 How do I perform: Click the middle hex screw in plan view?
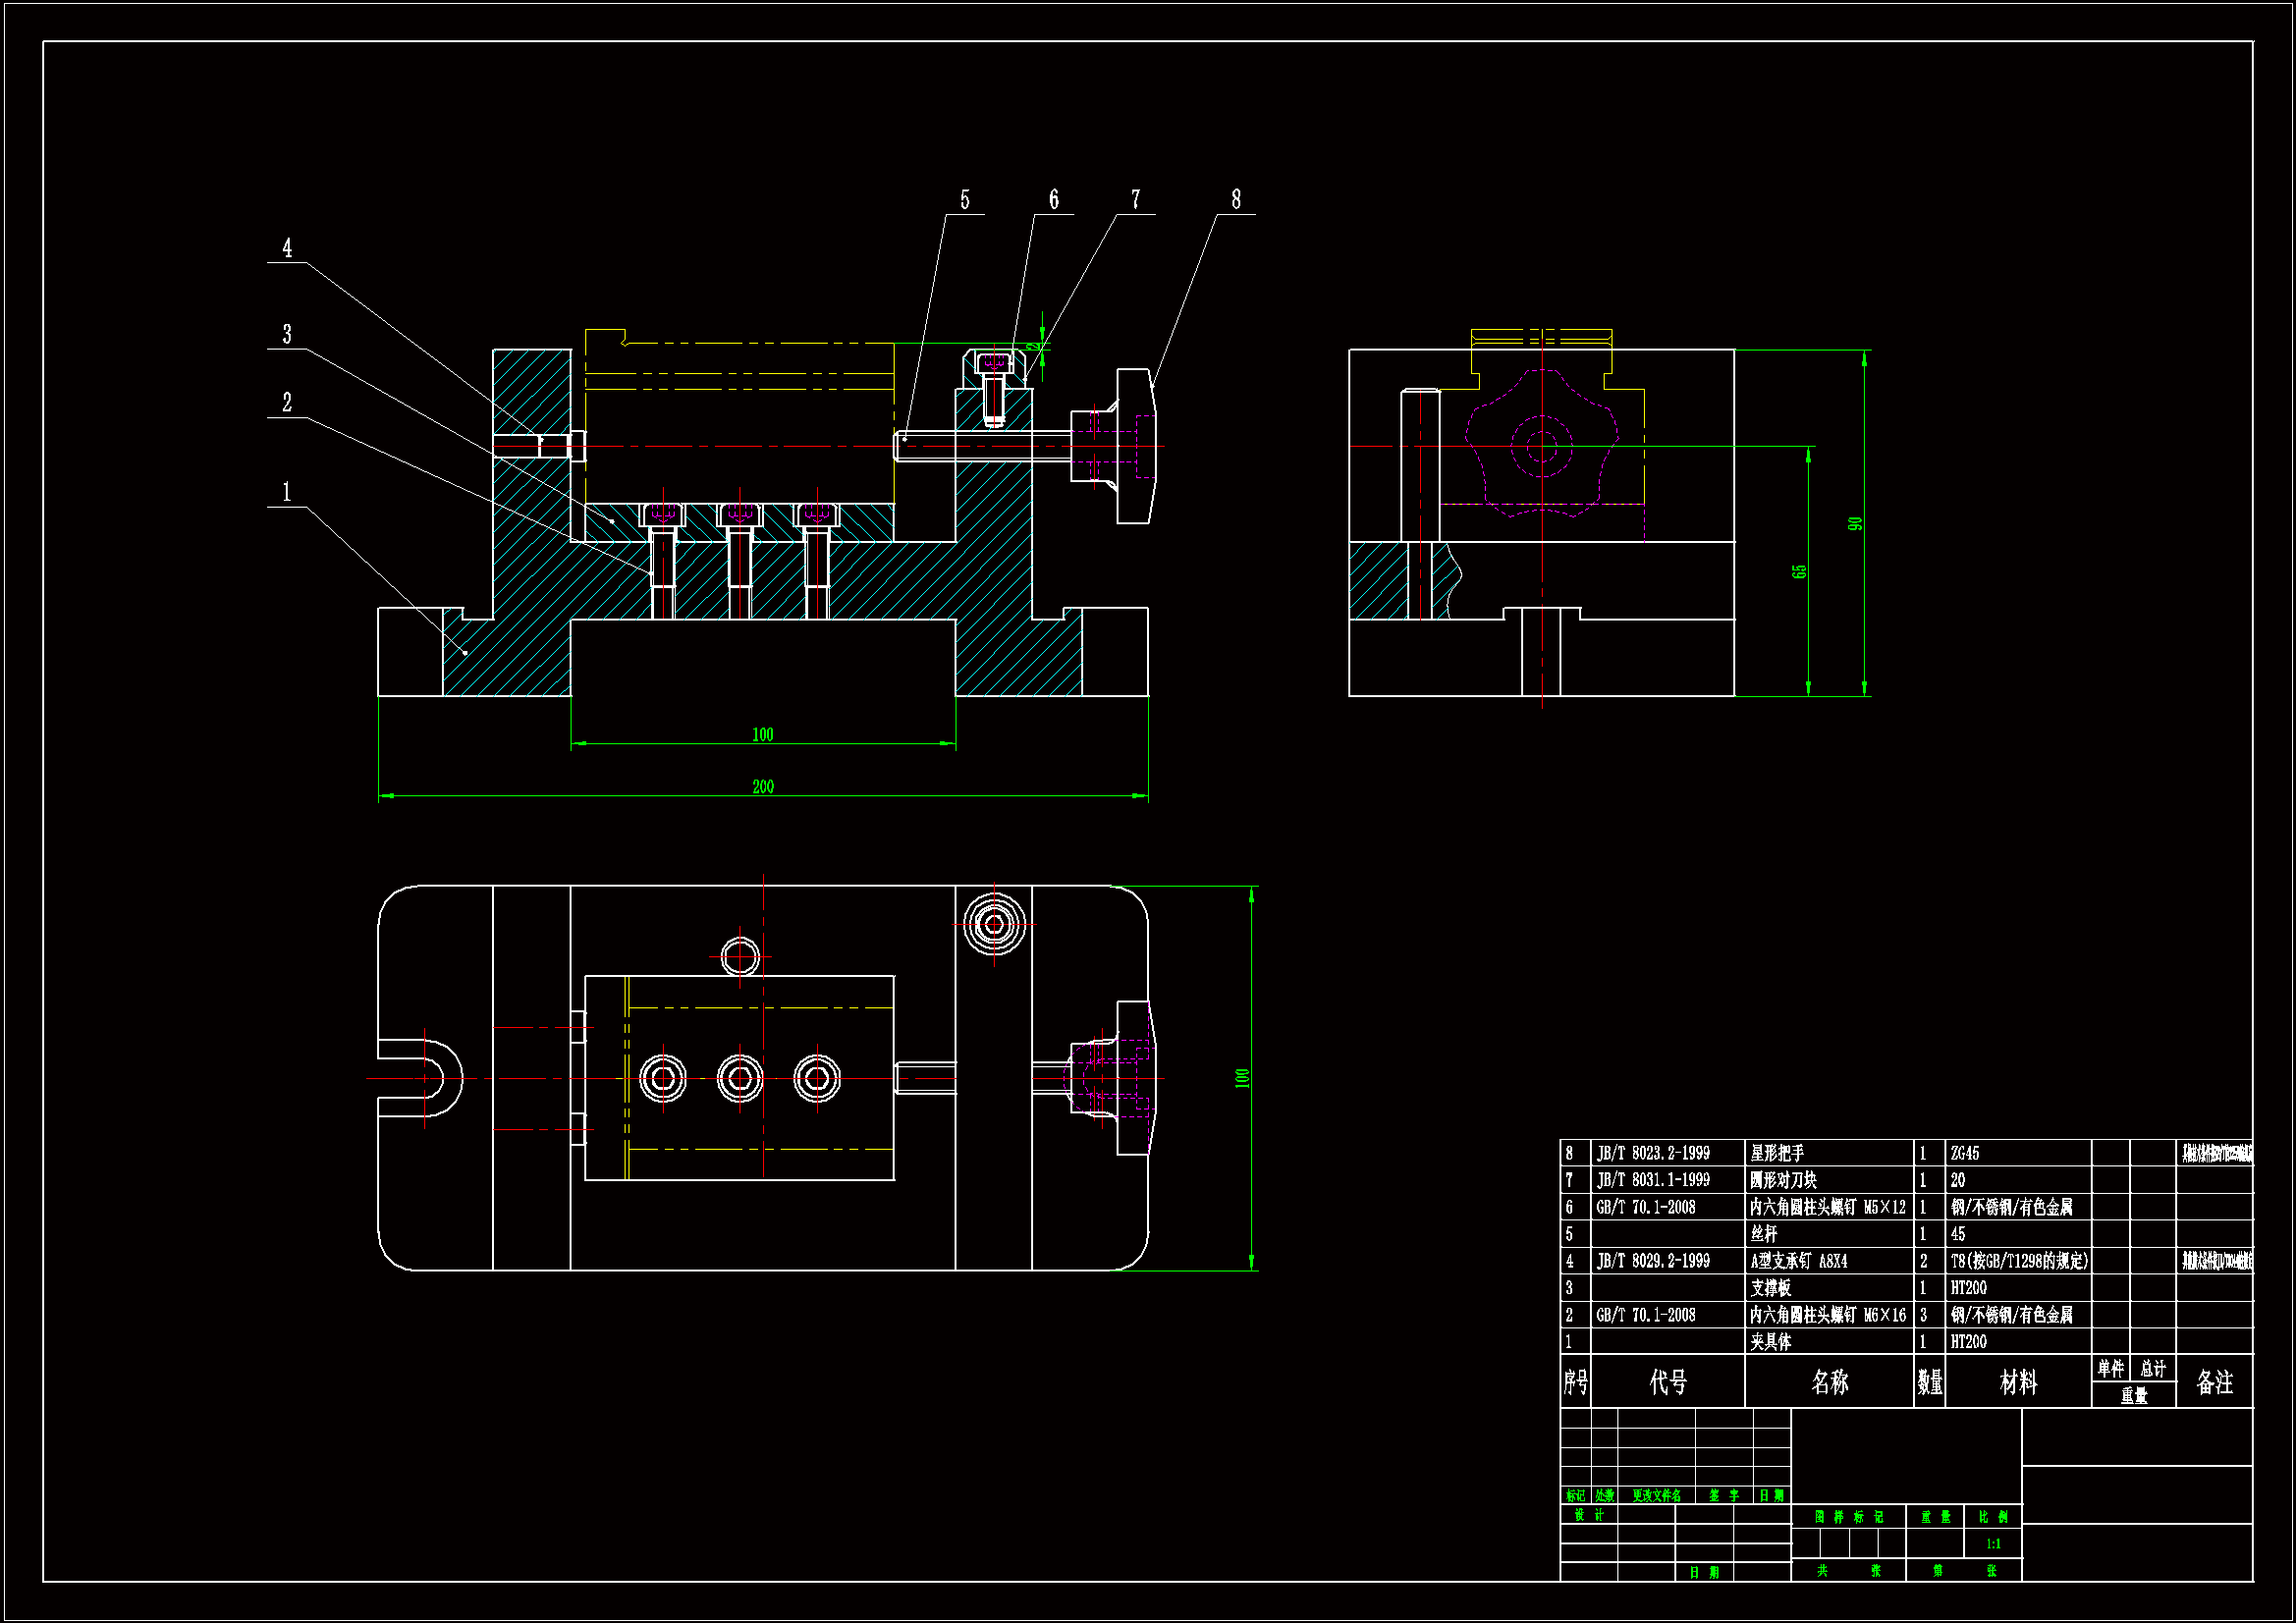click(740, 1078)
